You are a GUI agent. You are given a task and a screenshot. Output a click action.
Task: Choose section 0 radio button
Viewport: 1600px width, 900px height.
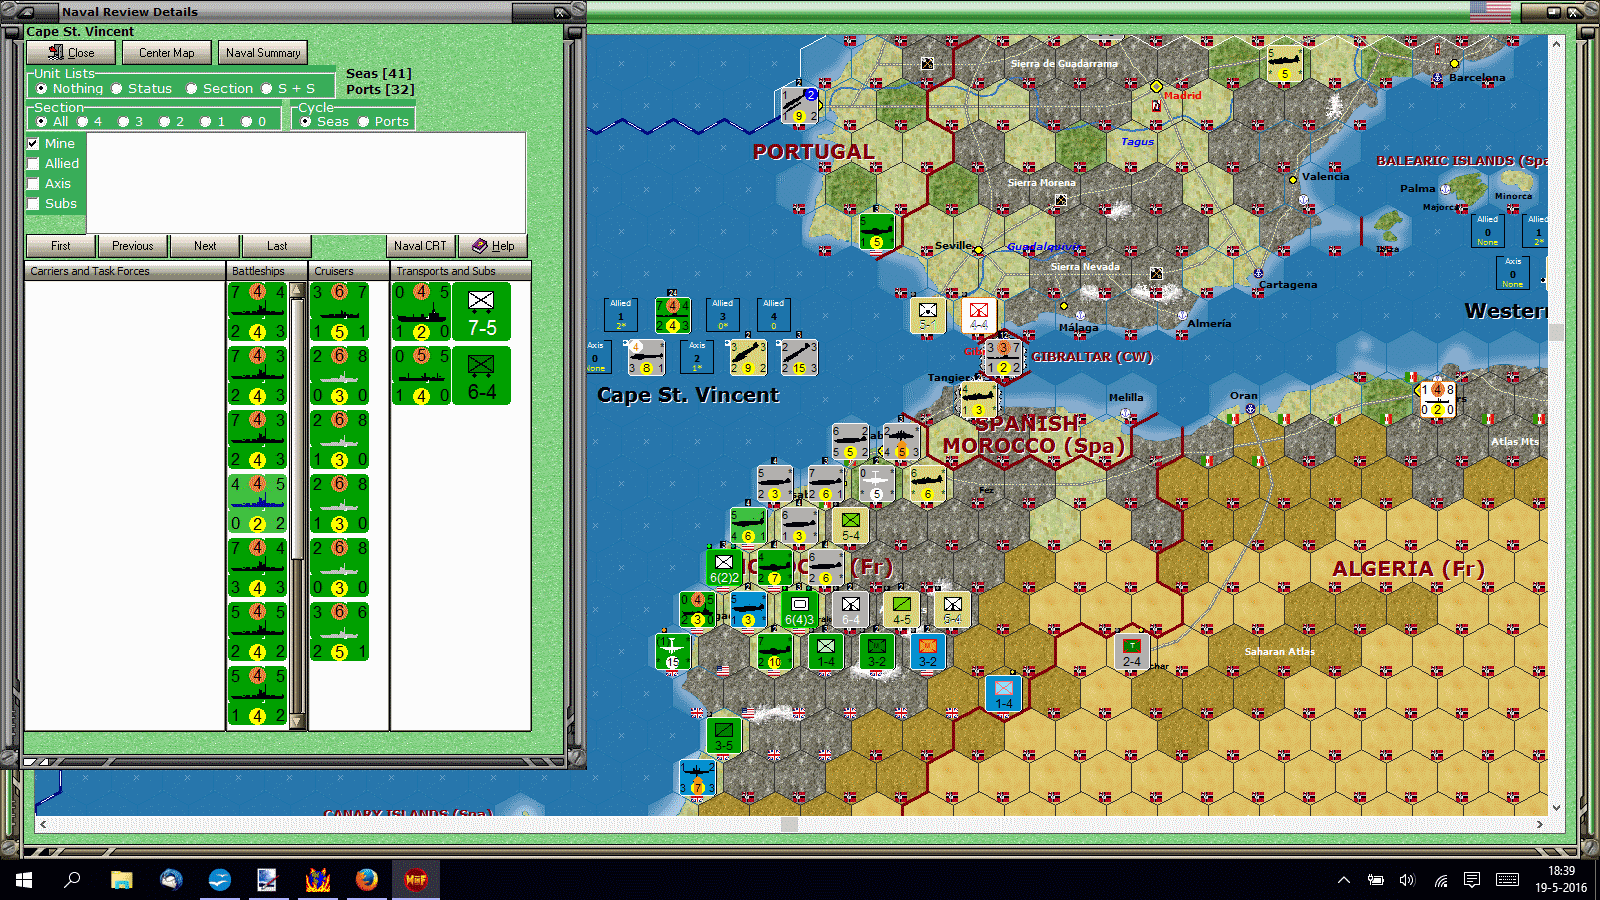[247, 122]
